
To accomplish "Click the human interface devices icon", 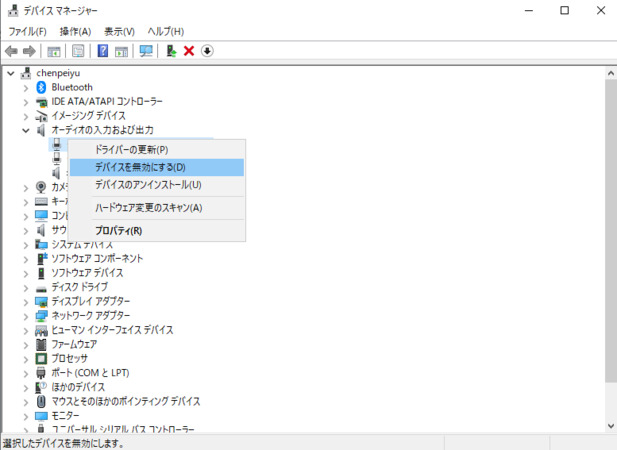I will (41, 330).
